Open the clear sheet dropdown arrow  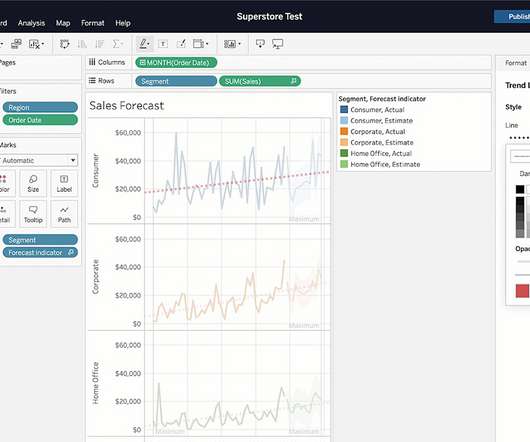pos(43,44)
